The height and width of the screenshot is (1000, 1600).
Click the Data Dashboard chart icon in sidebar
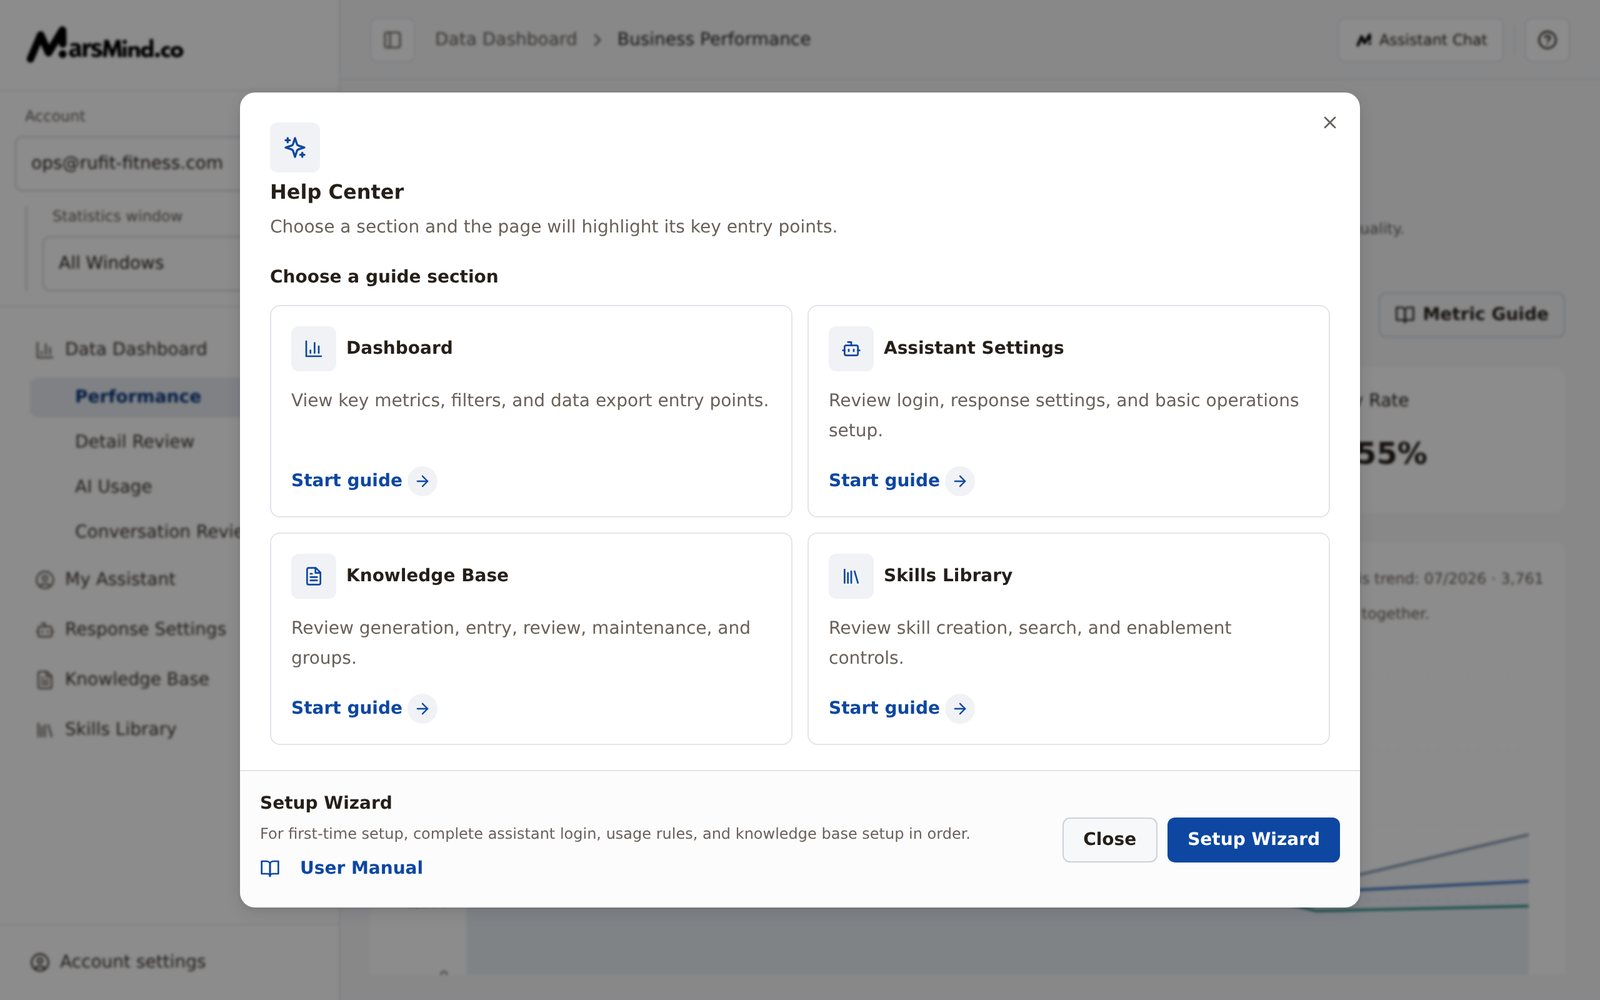pos(44,350)
